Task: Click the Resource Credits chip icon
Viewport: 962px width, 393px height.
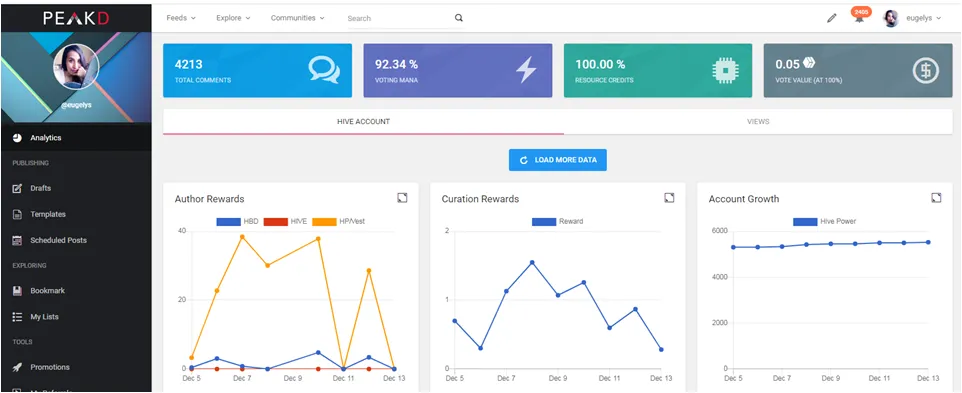Action: tap(725, 71)
